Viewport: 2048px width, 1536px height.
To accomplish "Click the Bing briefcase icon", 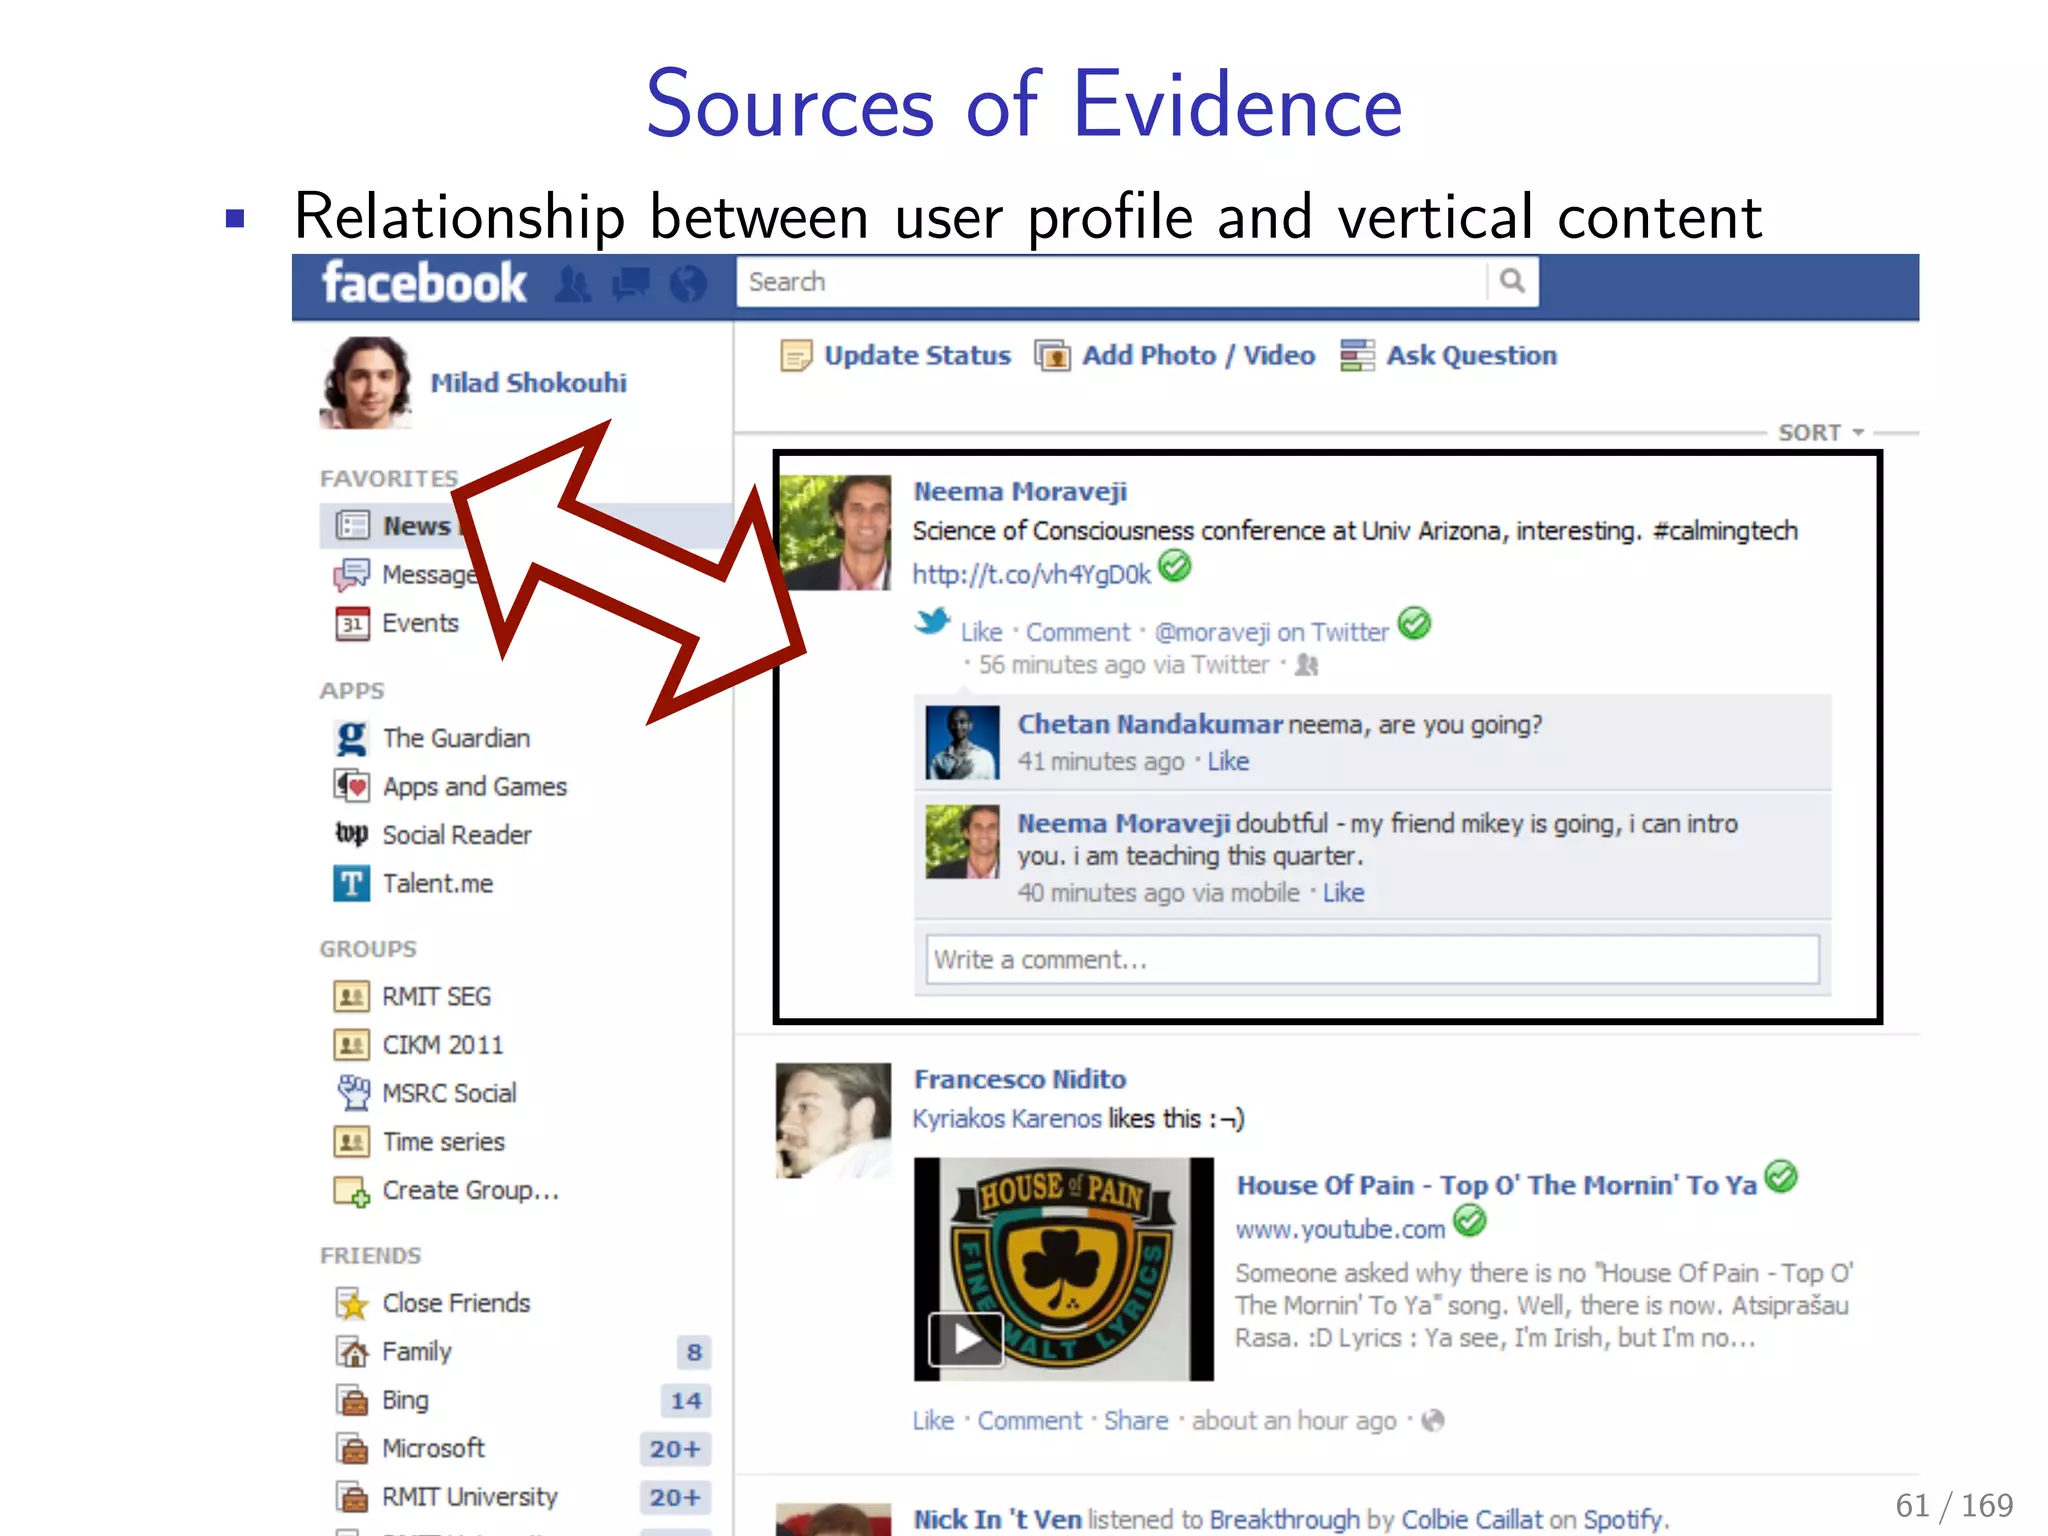I will tap(352, 1401).
